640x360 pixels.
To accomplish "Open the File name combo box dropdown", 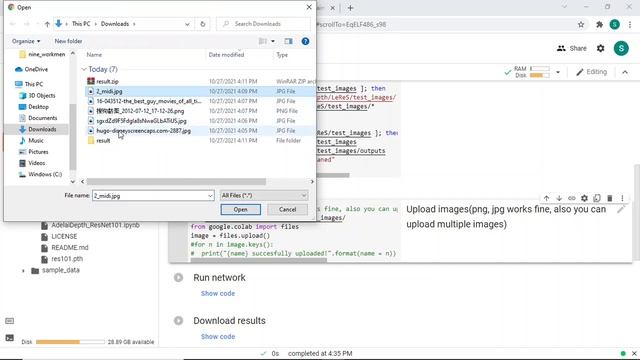I will coord(210,196).
